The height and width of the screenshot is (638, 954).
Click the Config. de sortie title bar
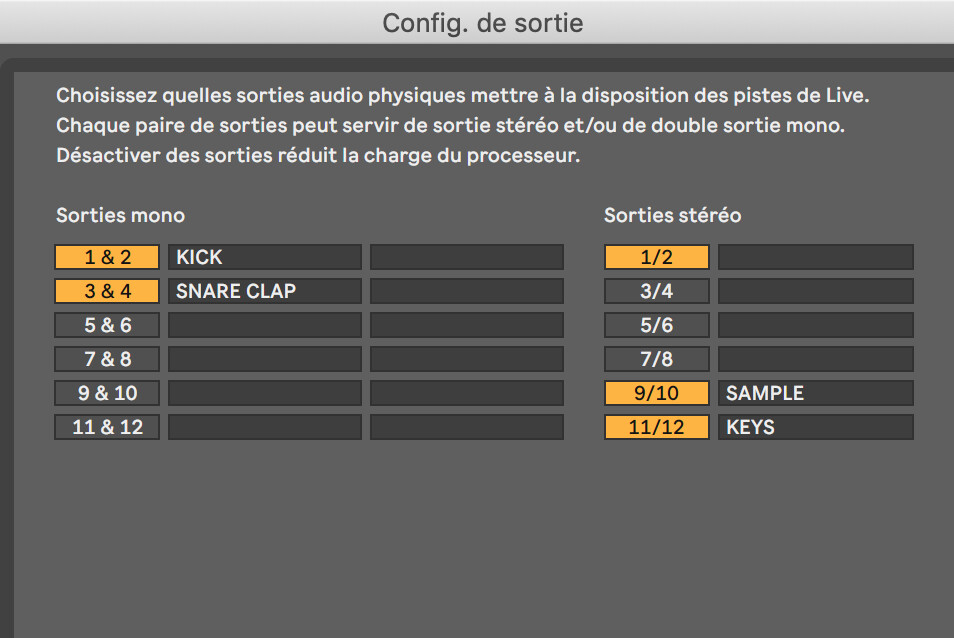[477, 22]
